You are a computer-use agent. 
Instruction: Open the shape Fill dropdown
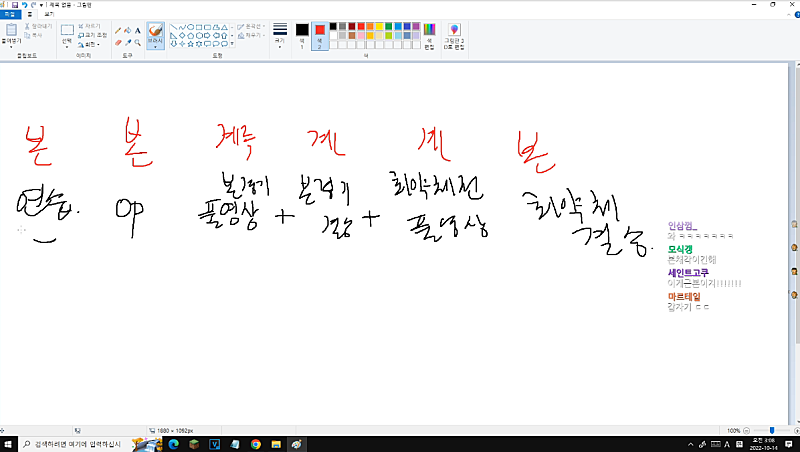(251, 35)
